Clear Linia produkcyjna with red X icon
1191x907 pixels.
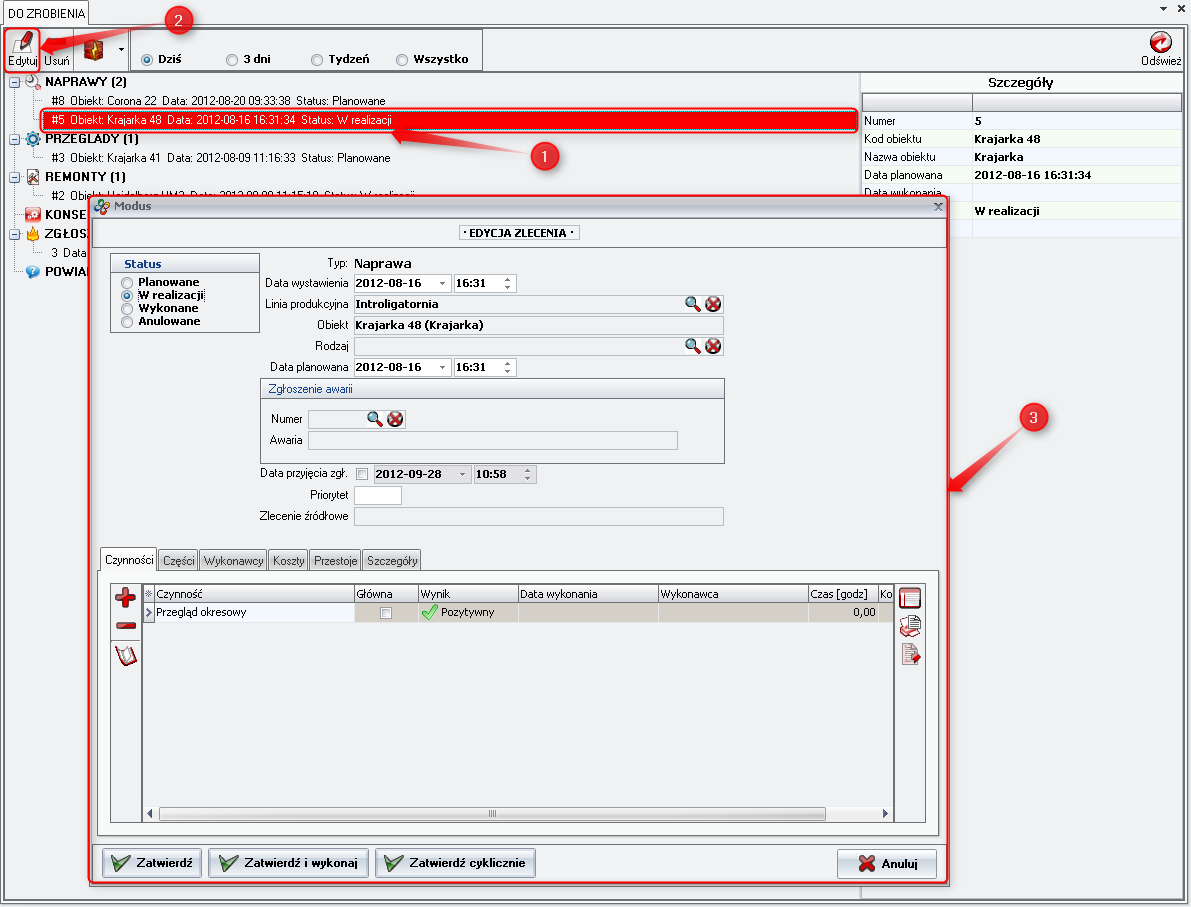713,304
